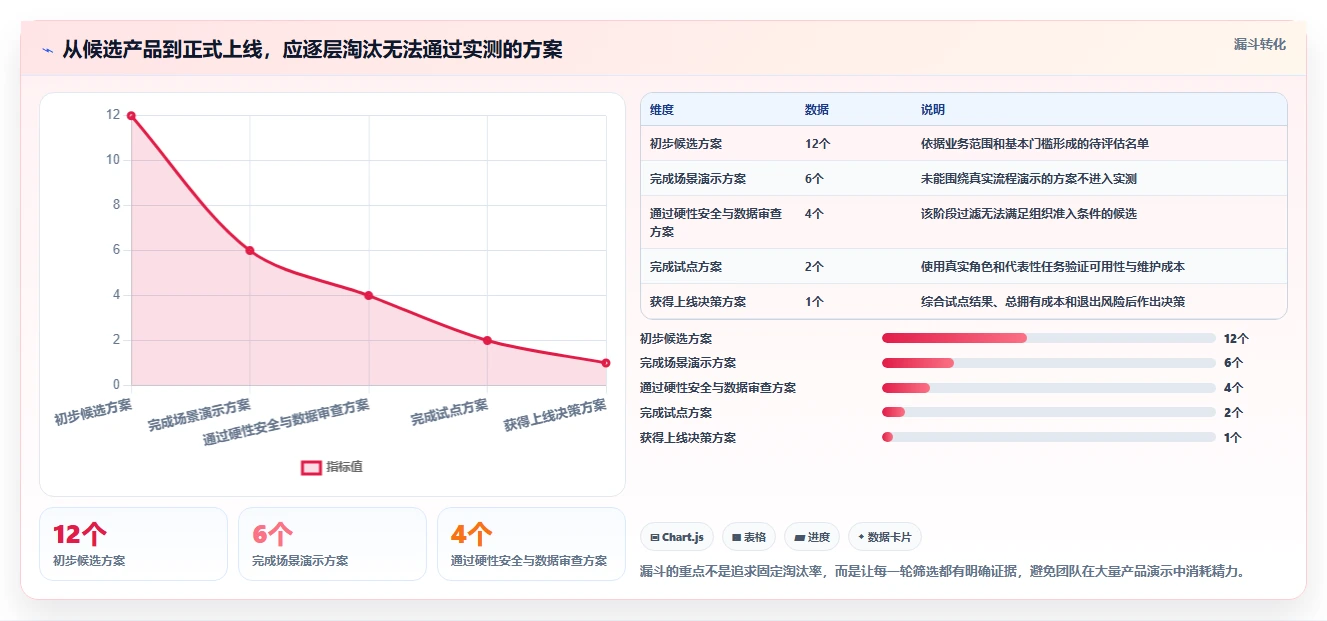Viewport: 1327px width, 621px height.
Task: Click the 12个 value beside the top progress bar
Action: [1236, 339]
